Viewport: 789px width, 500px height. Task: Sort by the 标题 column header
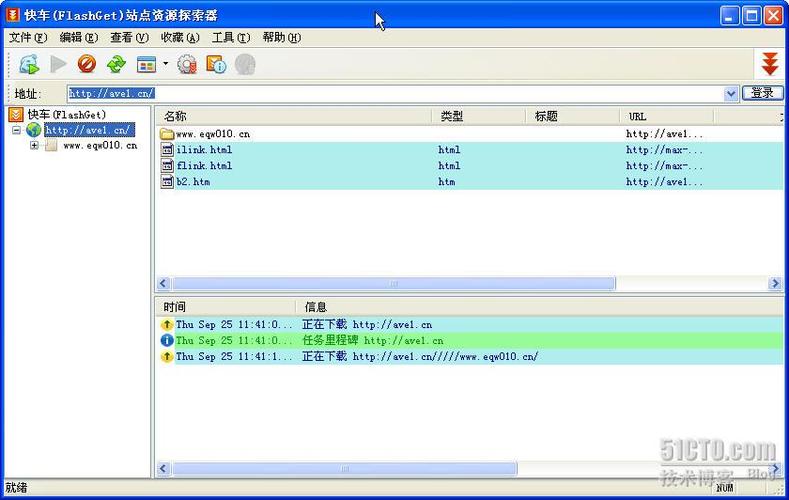coord(573,116)
